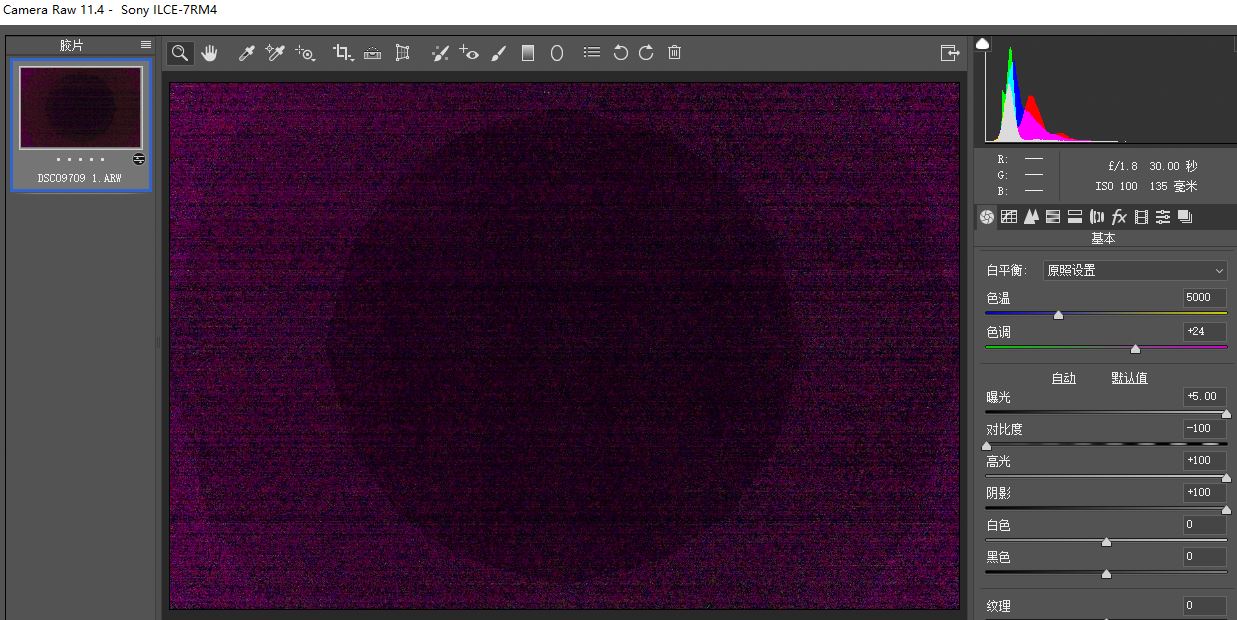Click the settings badge on thumbnail

138,159
